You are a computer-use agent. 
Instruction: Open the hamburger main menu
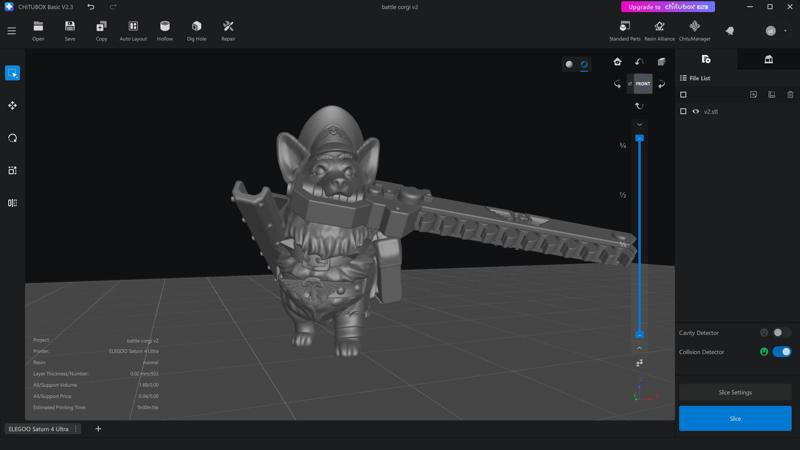tap(11, 31)
